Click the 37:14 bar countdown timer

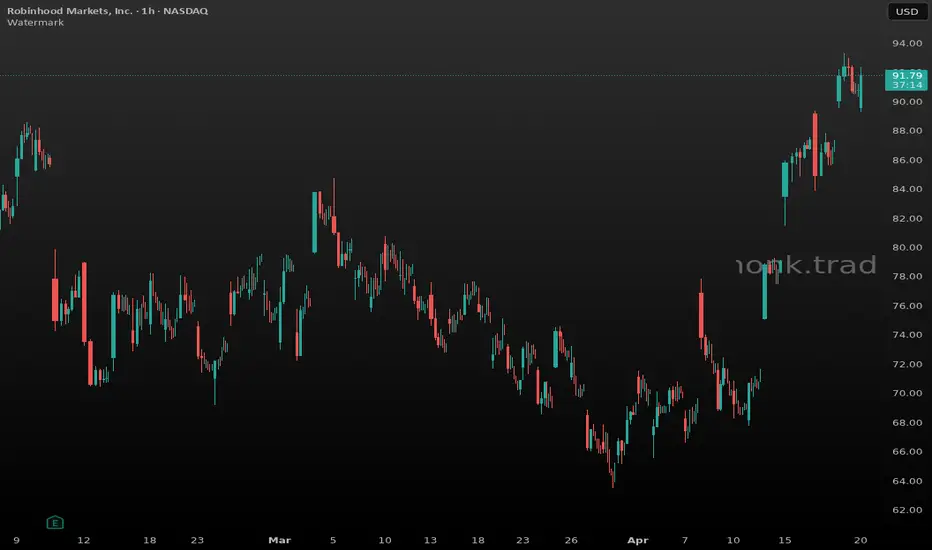point(906,85)
